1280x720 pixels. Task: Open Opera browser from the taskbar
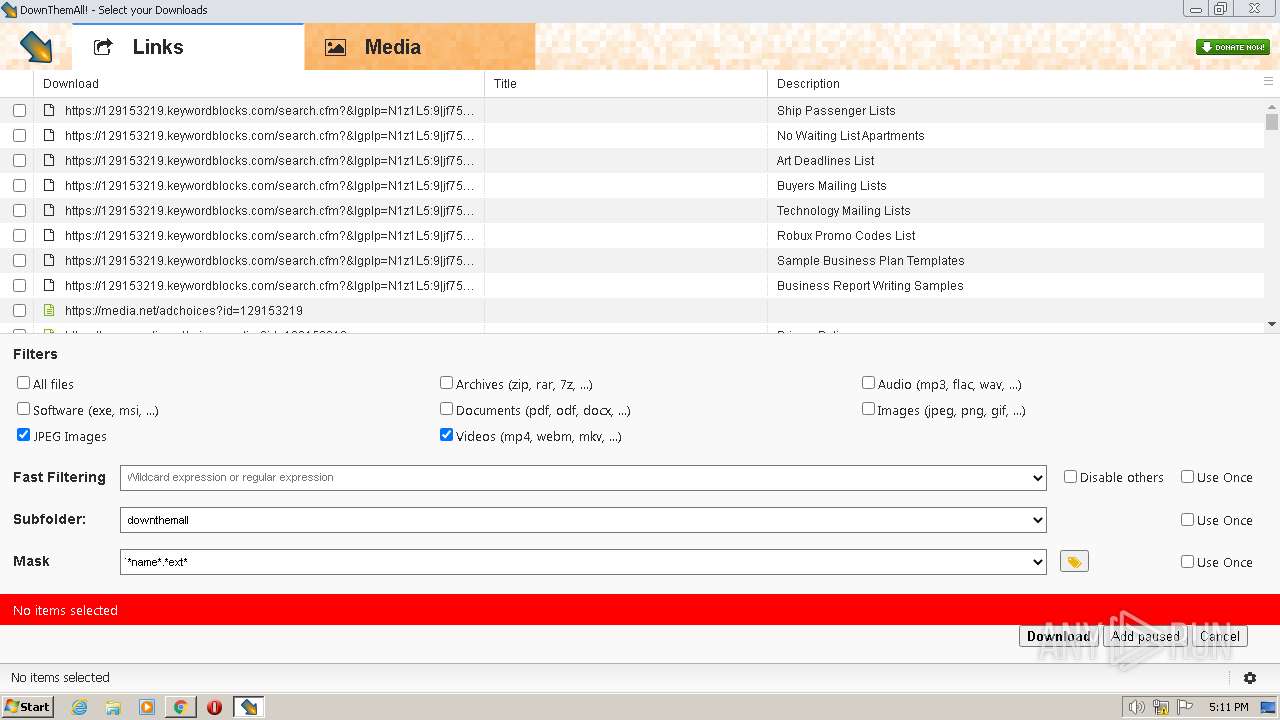214,707
